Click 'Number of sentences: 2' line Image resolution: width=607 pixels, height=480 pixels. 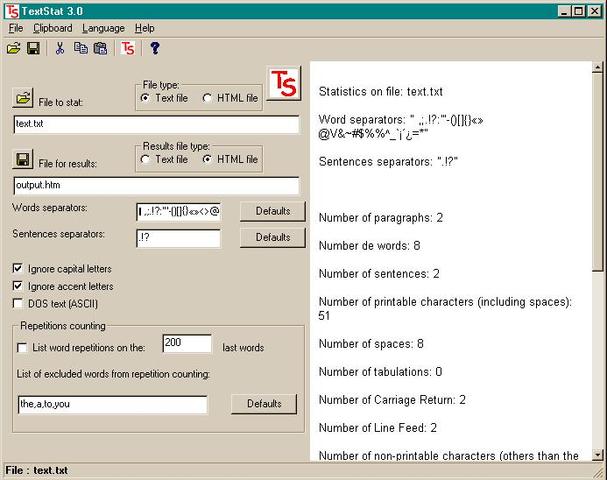pyautogui.click(x=379, y=274)
